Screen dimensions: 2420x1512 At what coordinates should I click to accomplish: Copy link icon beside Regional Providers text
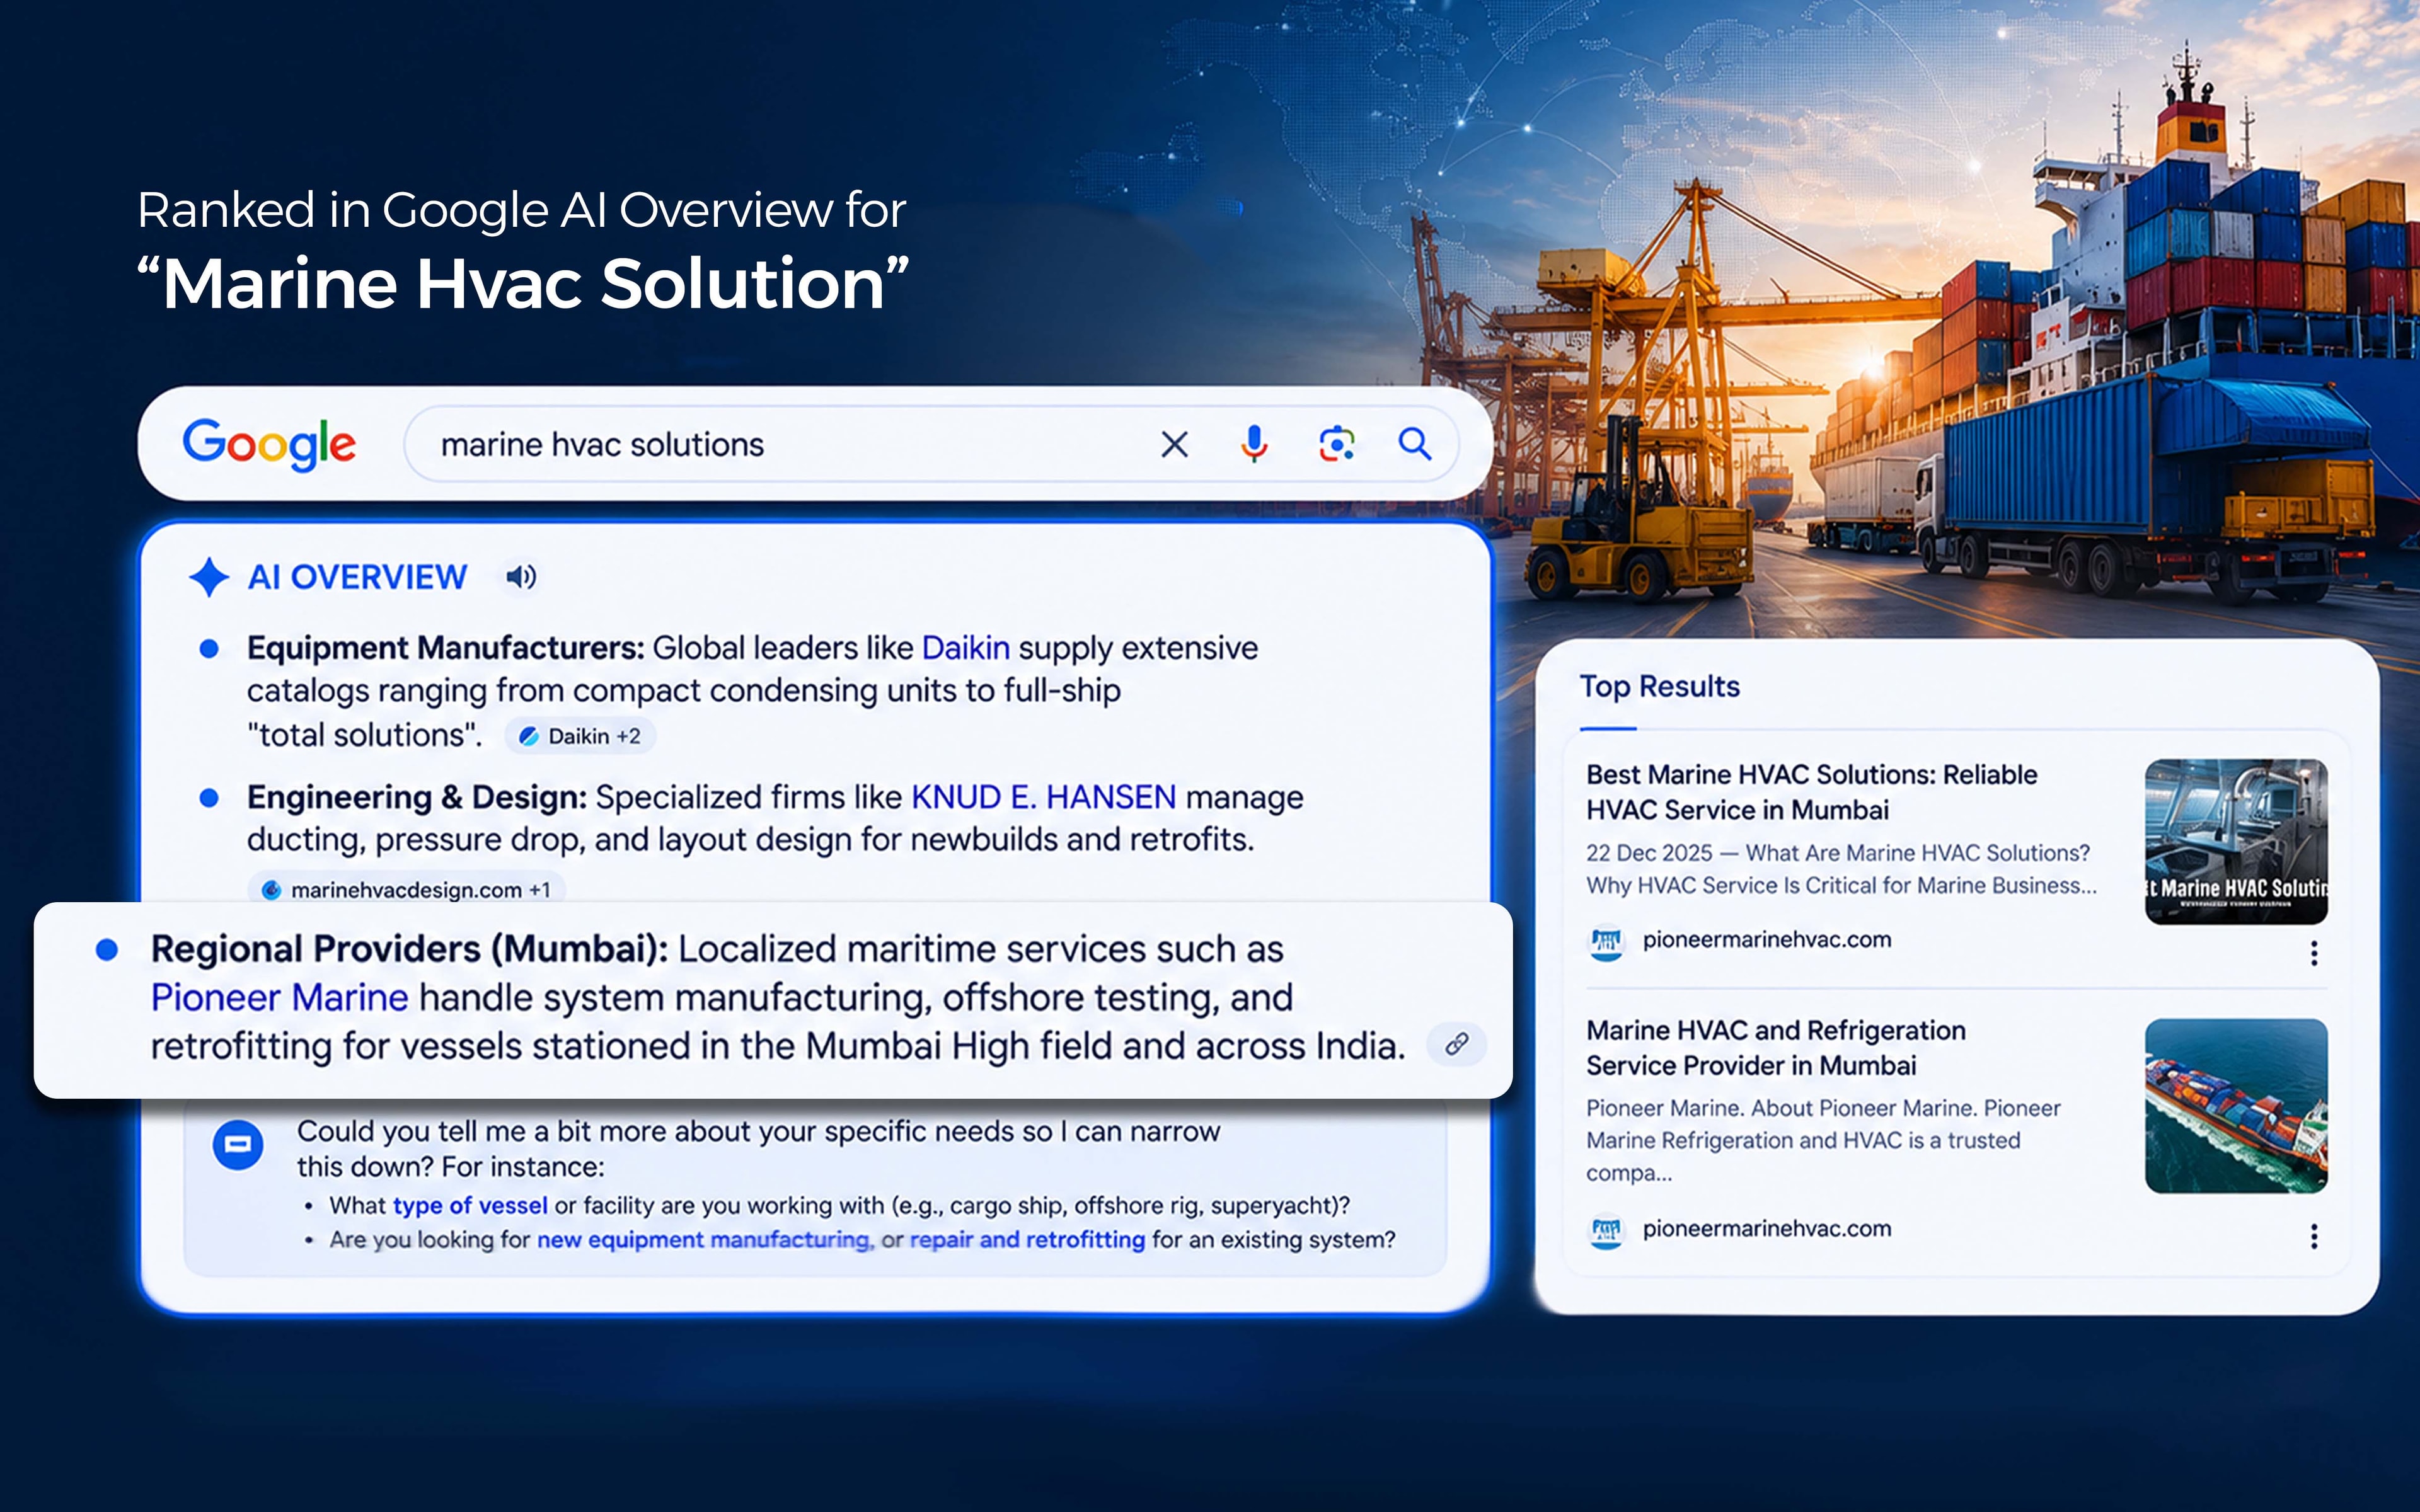pos(1457,1045)
